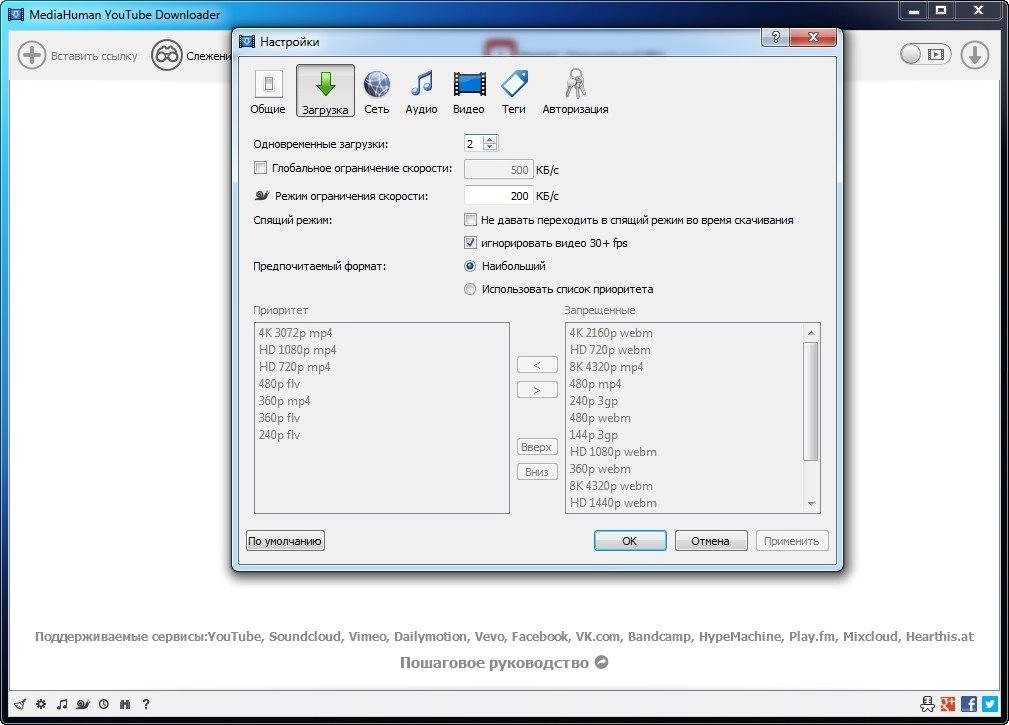Open the Общие settings tab
1009x725 pixels.
click(x=268, y=92)
